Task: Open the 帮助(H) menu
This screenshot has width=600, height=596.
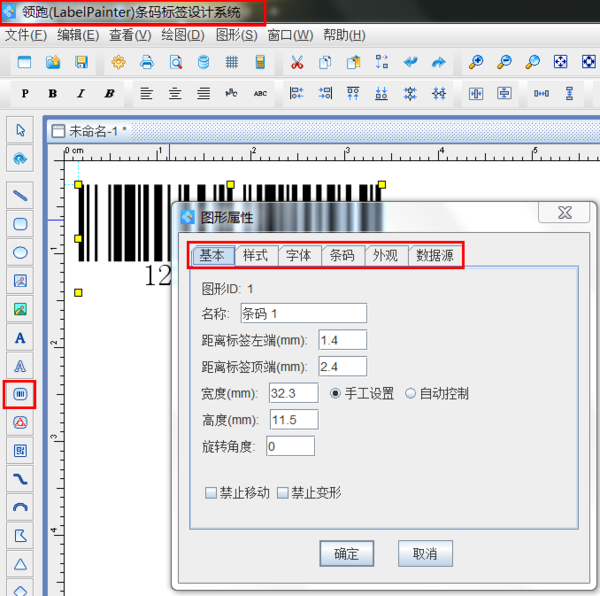Action: [x=344, y=35]
